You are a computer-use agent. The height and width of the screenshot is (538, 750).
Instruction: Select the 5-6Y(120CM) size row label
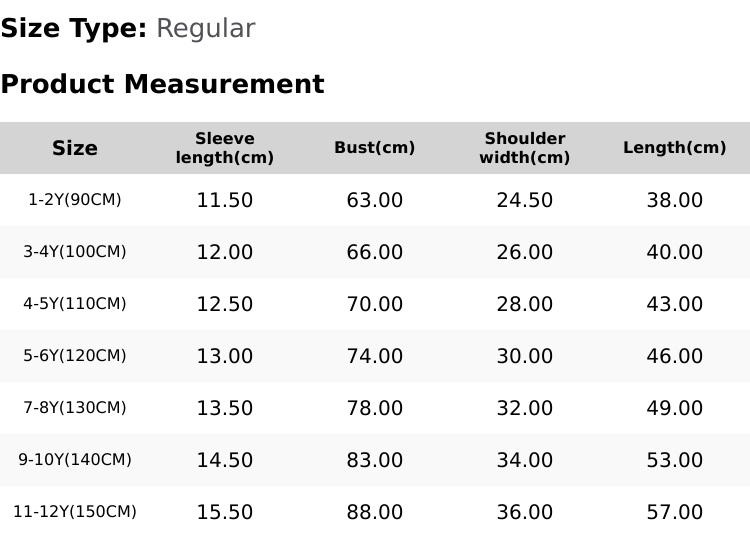(x=75, y=356)
